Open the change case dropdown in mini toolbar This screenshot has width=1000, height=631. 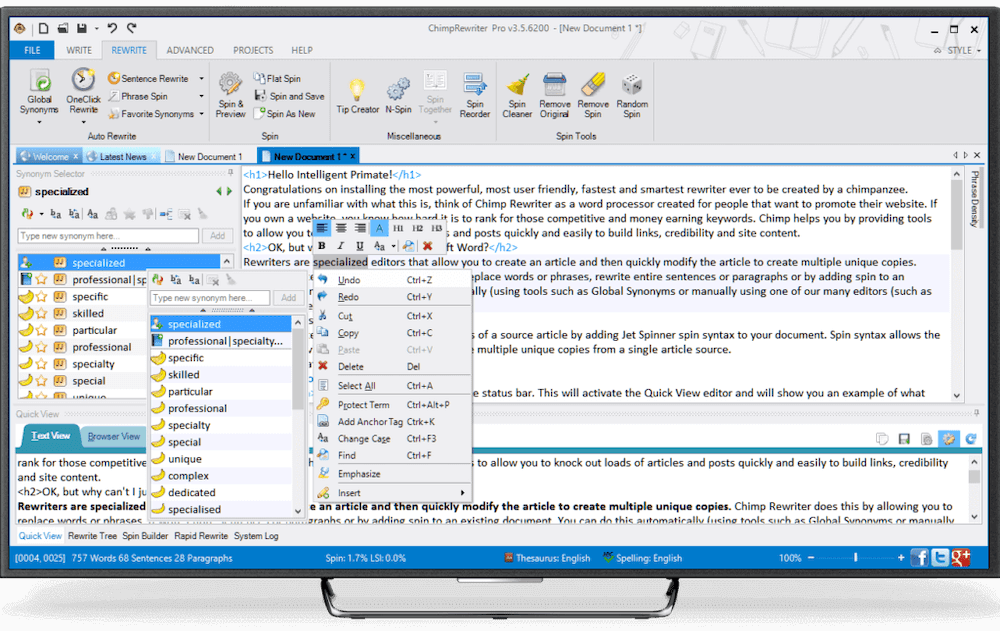393,246
